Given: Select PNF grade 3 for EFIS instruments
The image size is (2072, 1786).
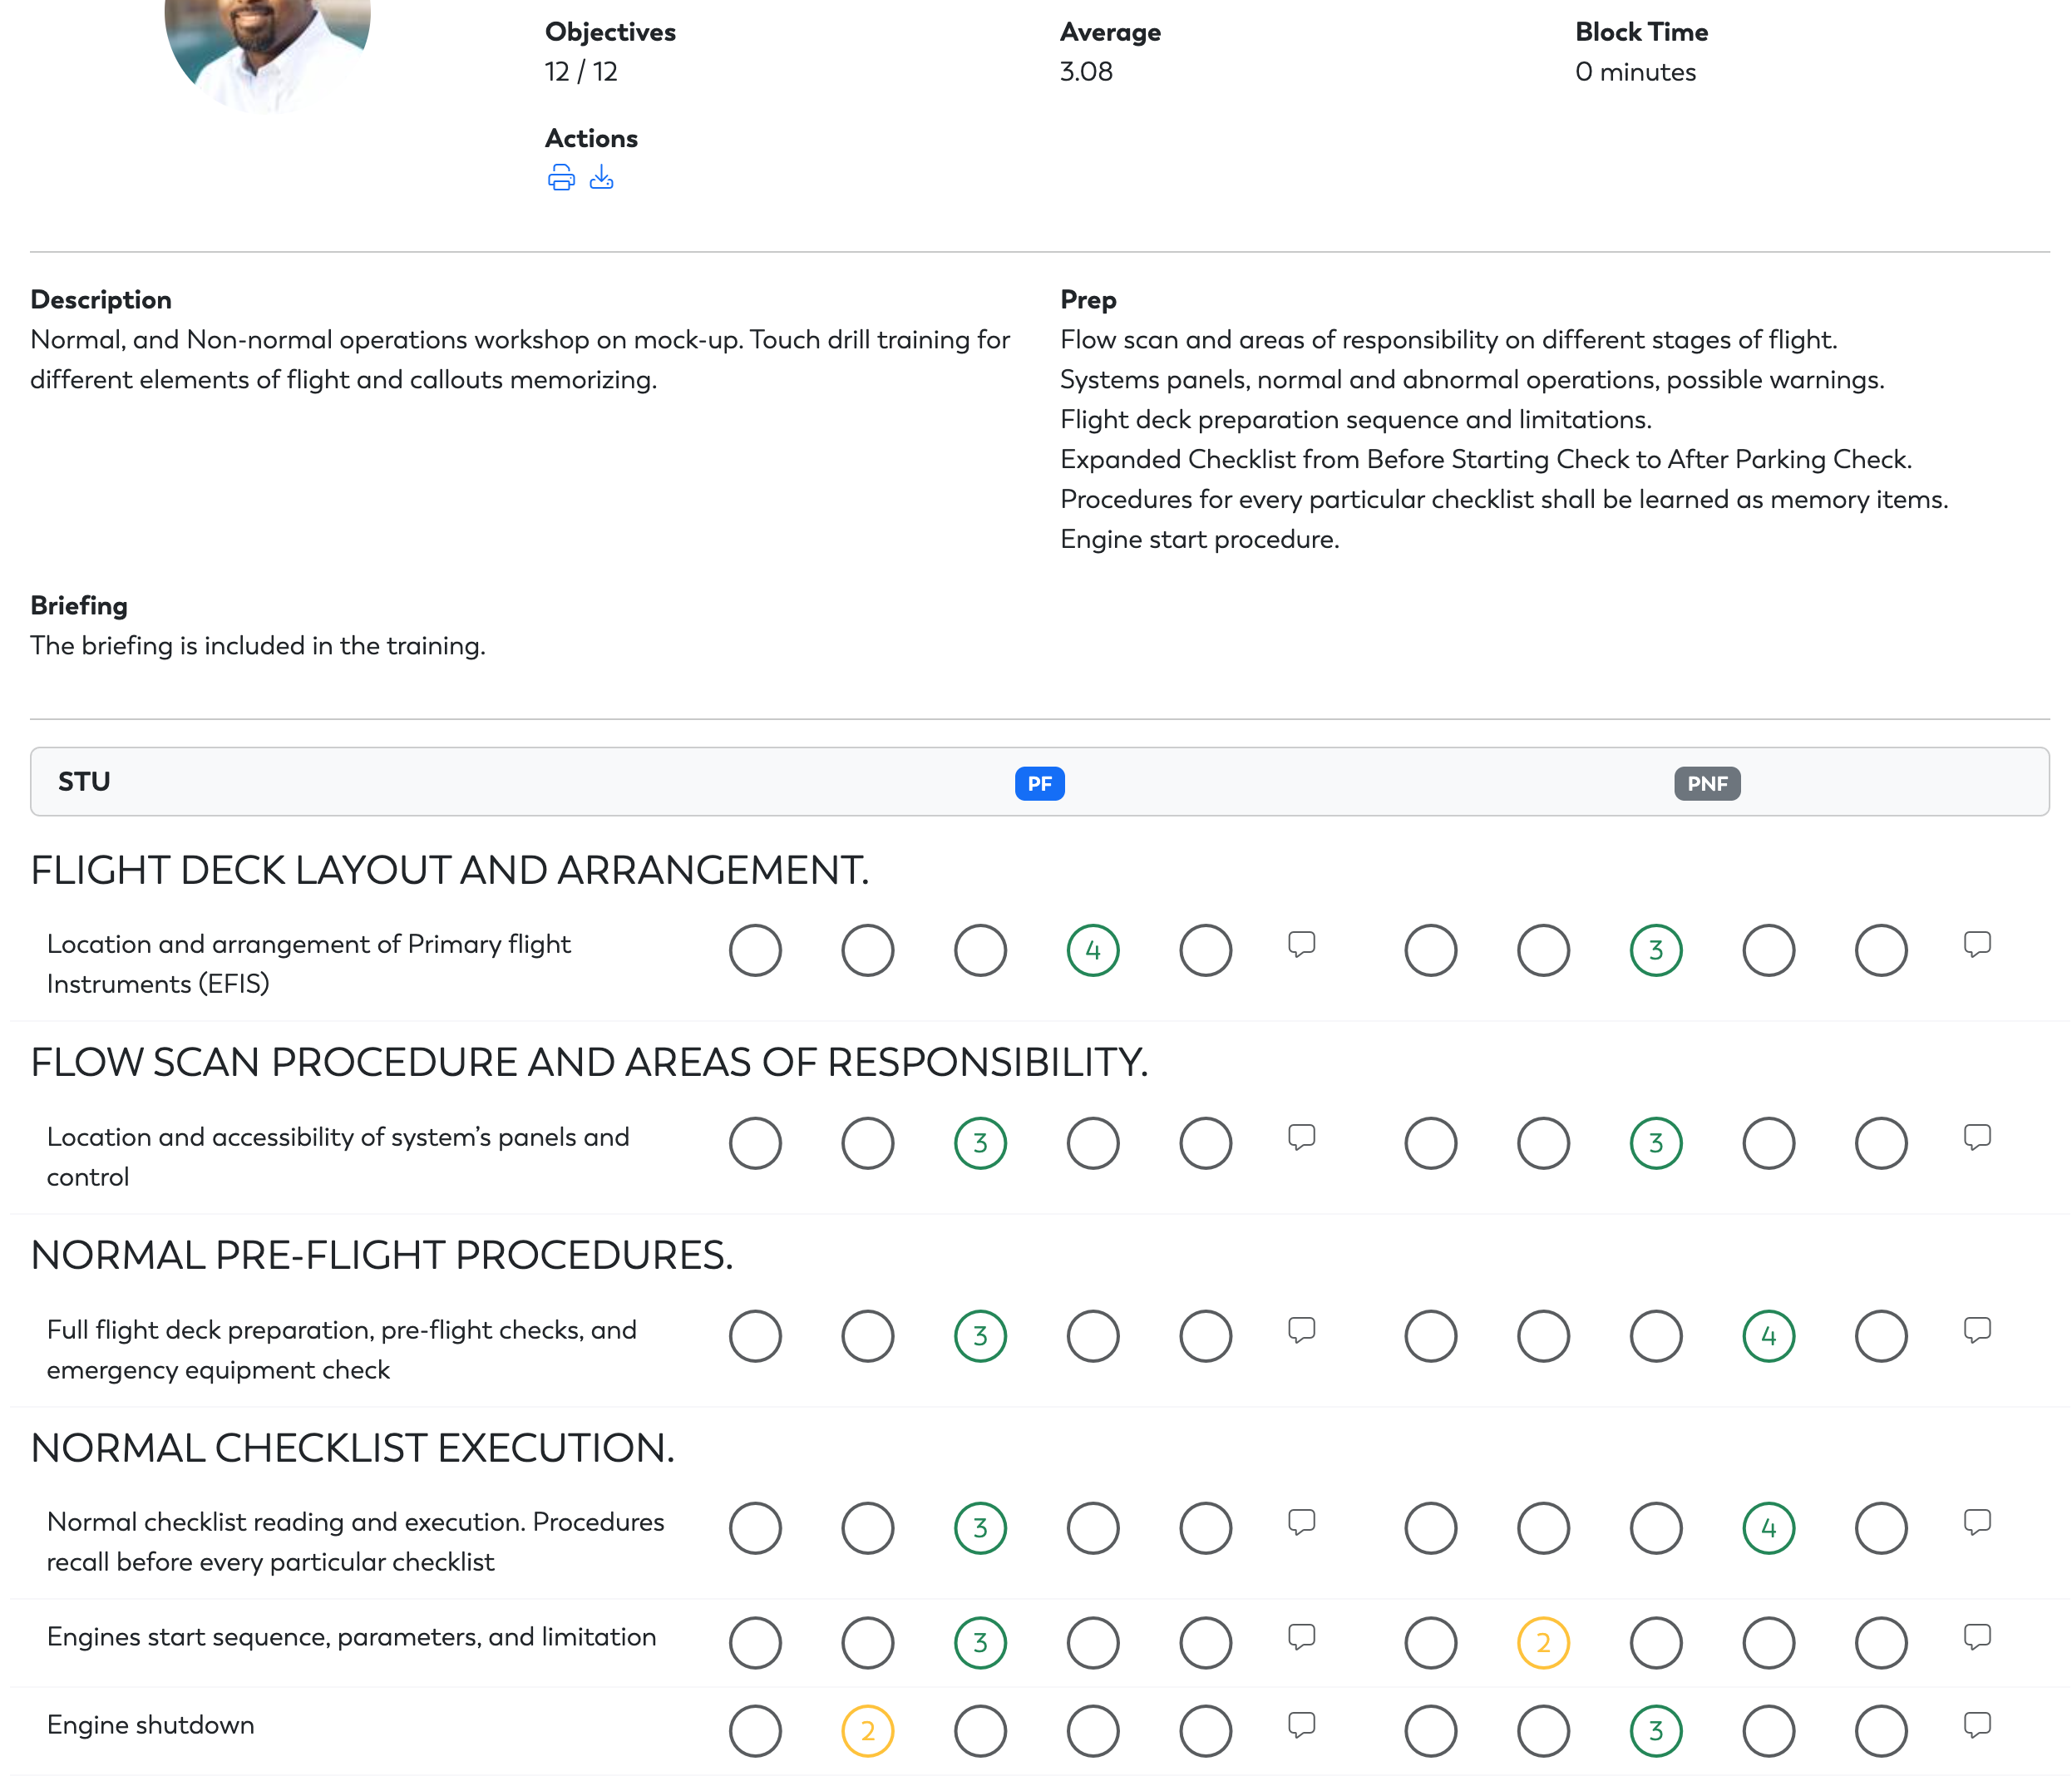Looking at the screenshot, I should (x=1656, y=950).
